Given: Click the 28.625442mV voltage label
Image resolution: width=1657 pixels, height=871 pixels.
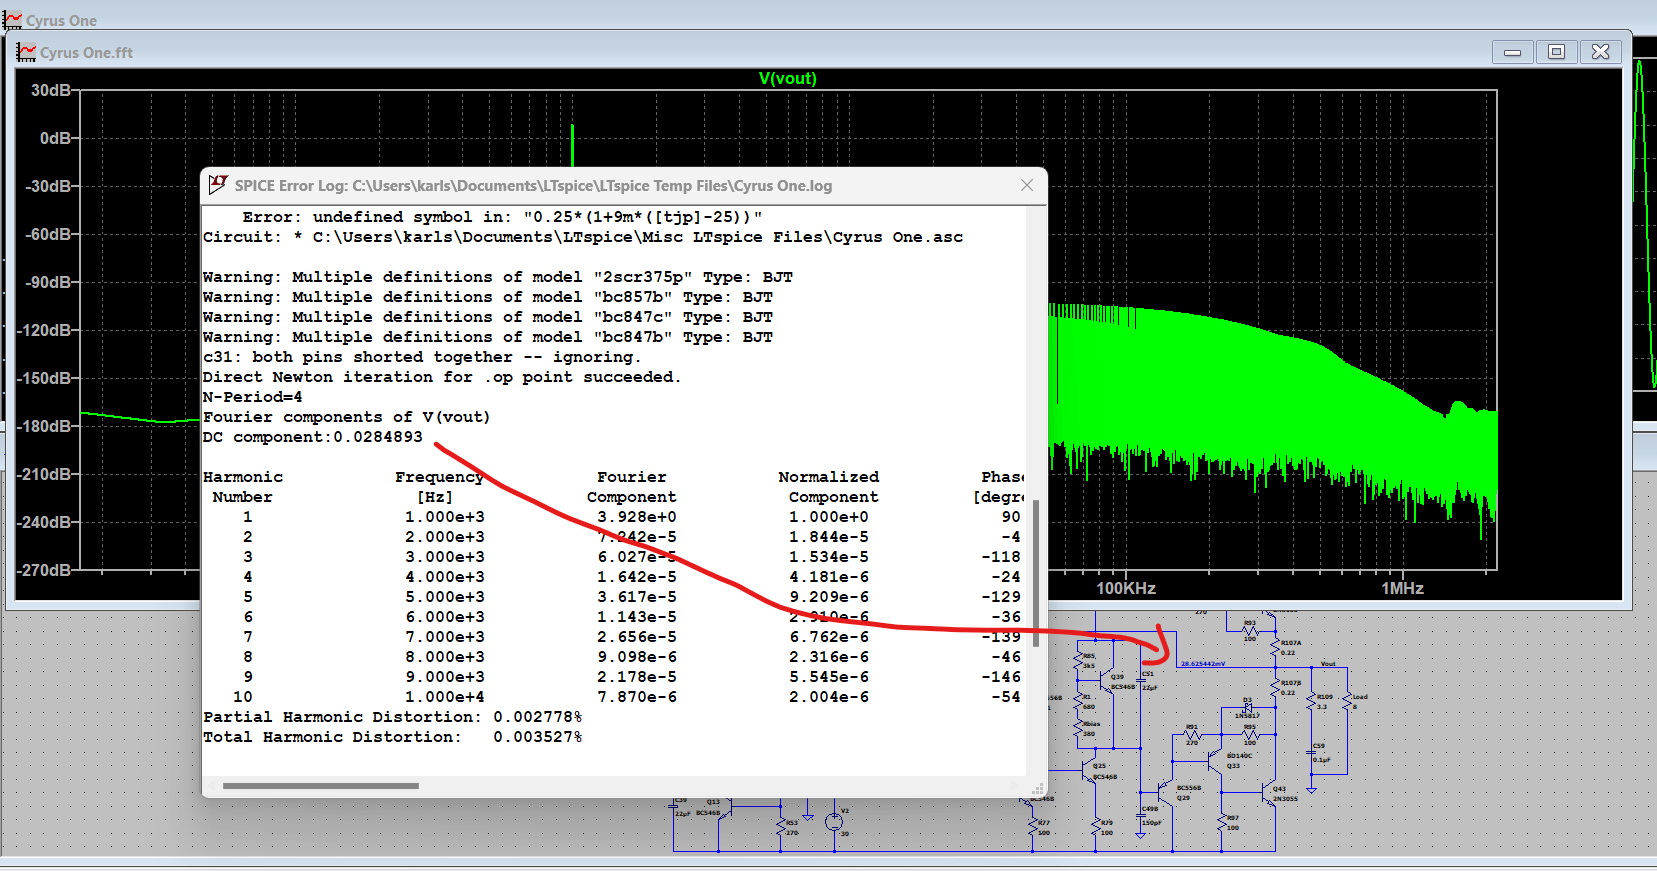Looking at the screenshot, I should point(1203,663).
